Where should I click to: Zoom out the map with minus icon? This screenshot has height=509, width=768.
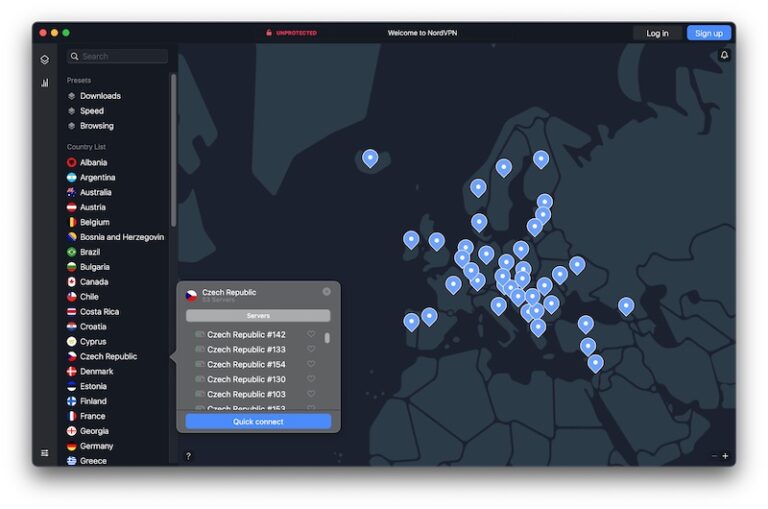coord(714,456)
